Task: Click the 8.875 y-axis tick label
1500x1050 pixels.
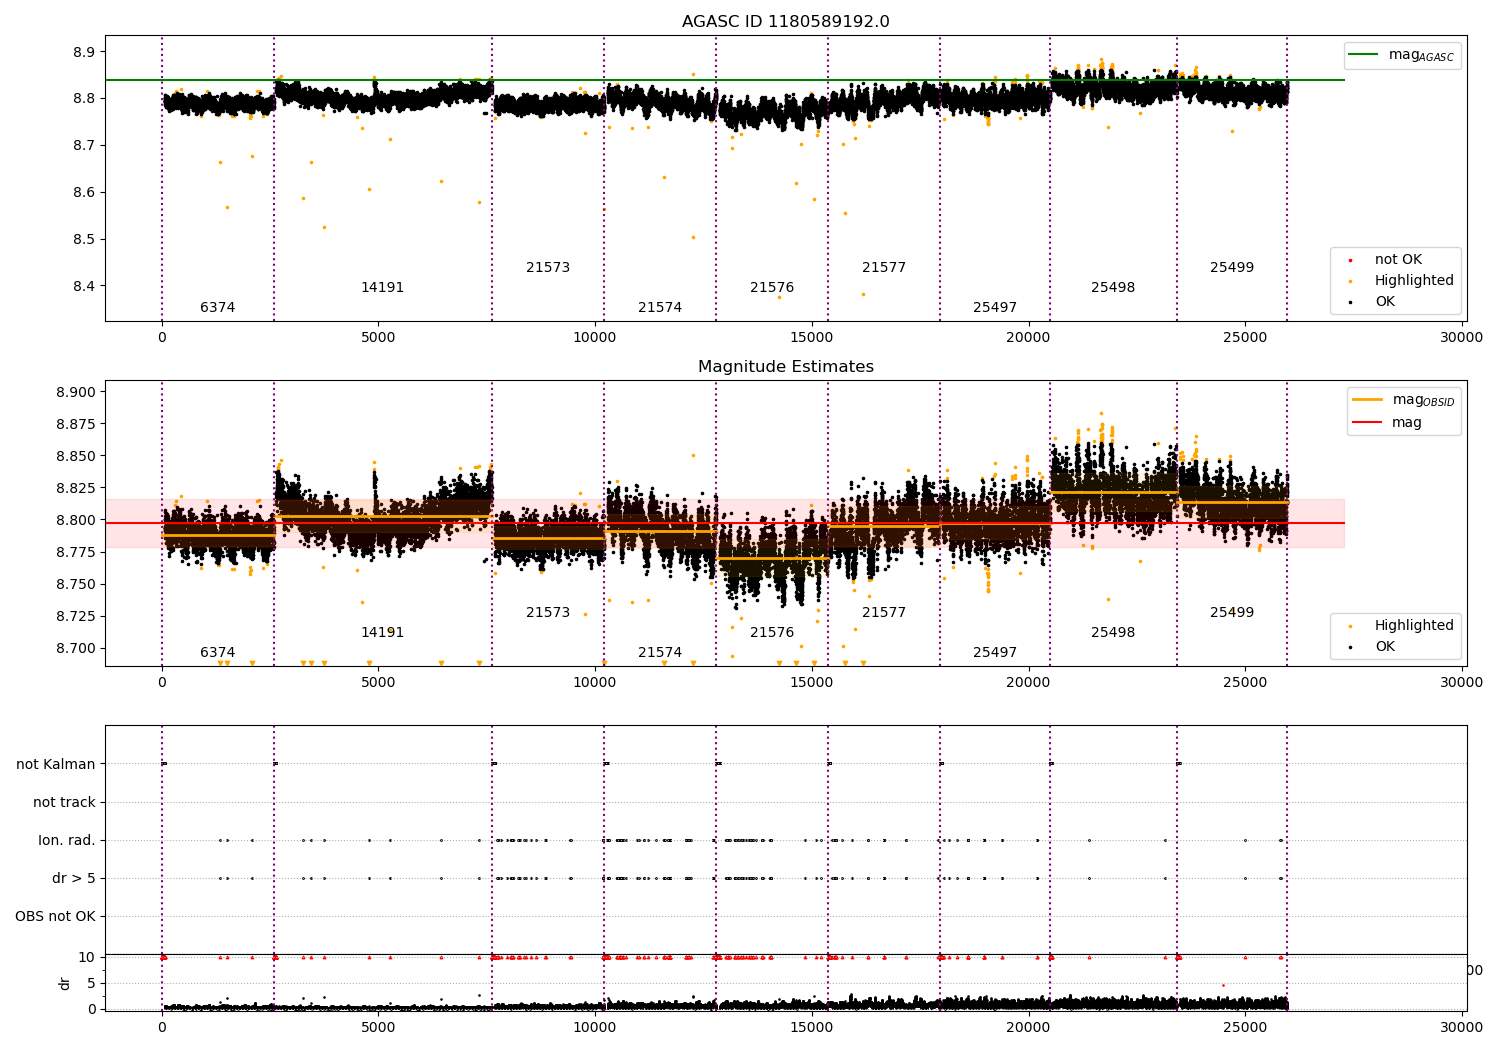Action: [76, 425]
